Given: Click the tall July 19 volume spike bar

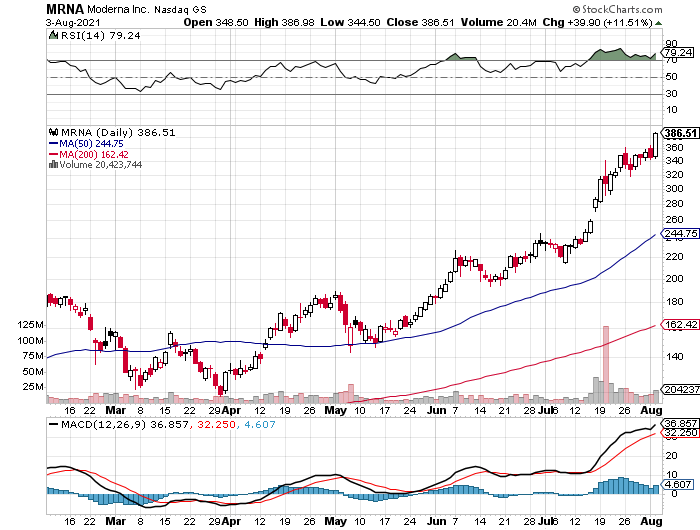Looking at the screenshot, I should pos(606,364).
